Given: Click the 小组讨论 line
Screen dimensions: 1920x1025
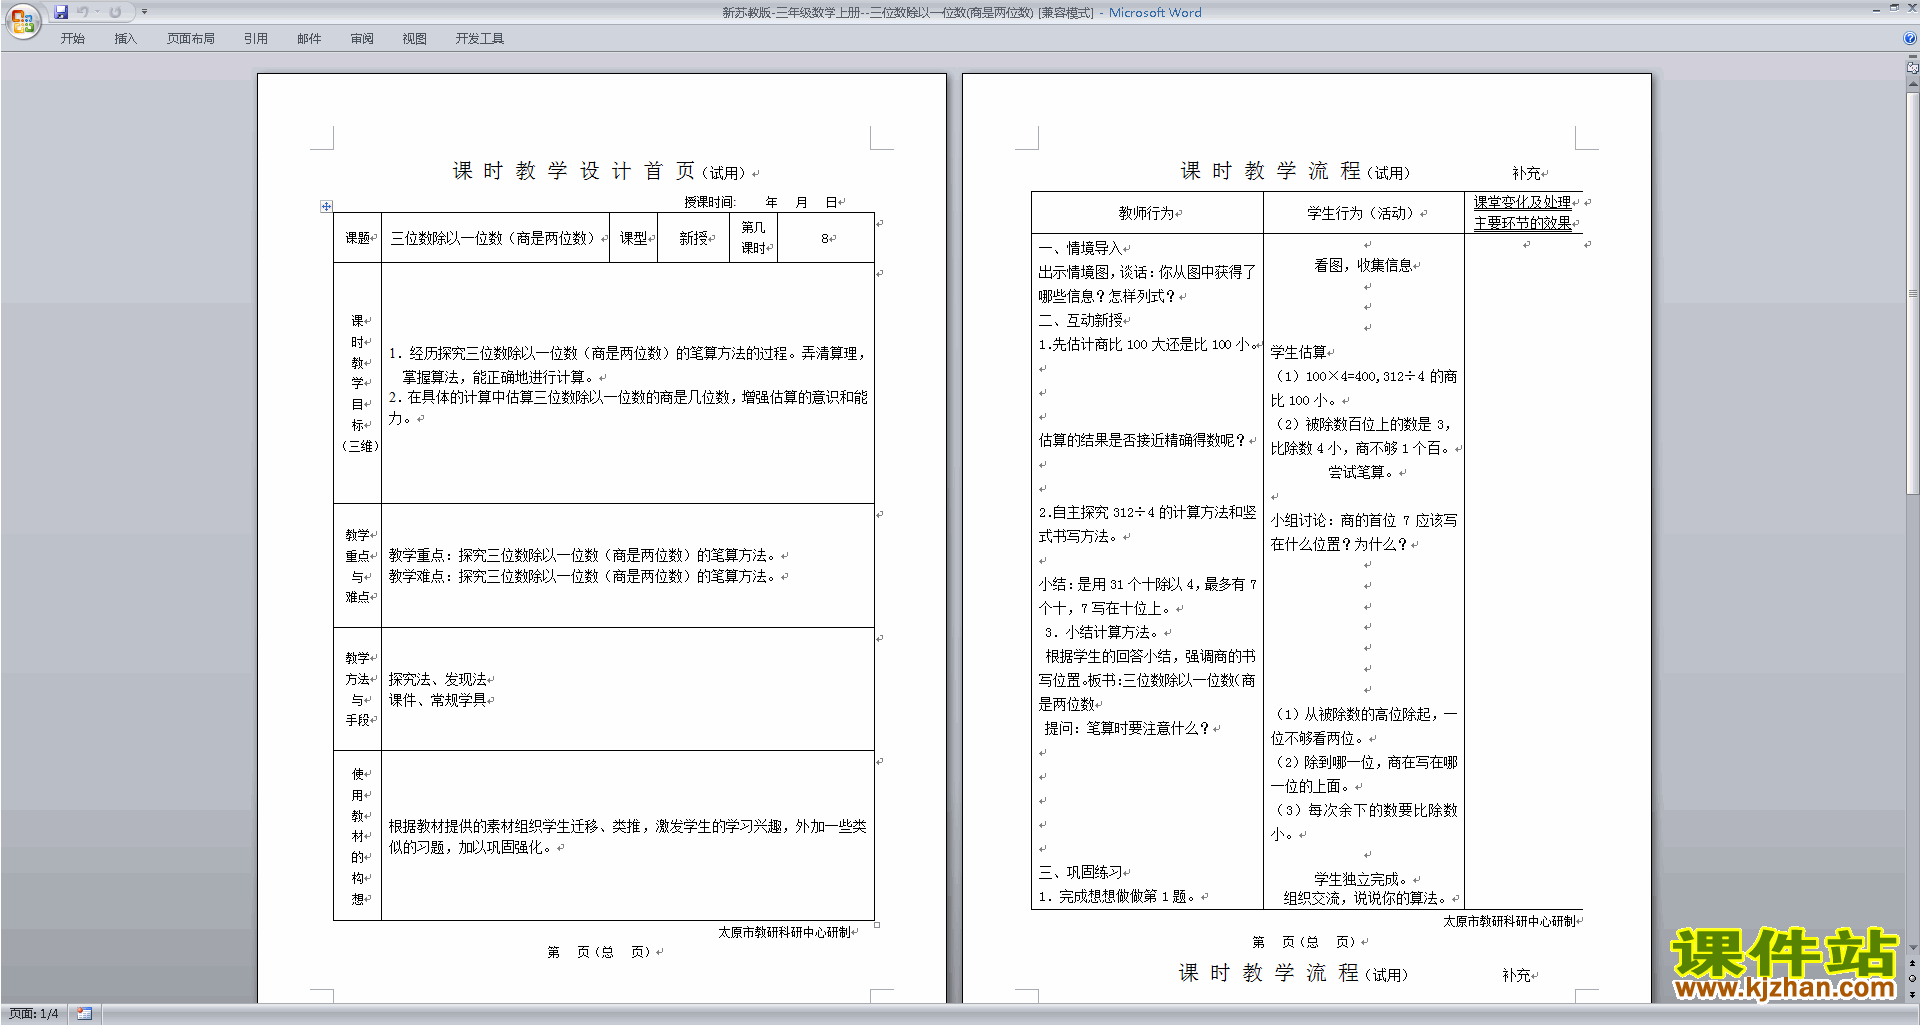Looking at the screenshot, I should (x=1364, y=532).
